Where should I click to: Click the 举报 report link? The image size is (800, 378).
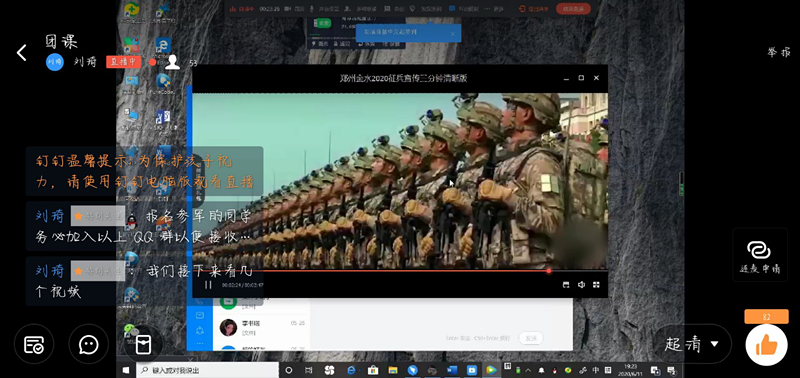(x=779, y=53)
